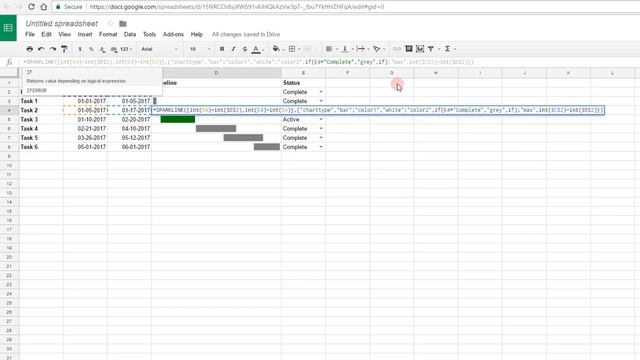Click the Insert chart icon
The image size is (640, 360).
click(x=420, y=49)
